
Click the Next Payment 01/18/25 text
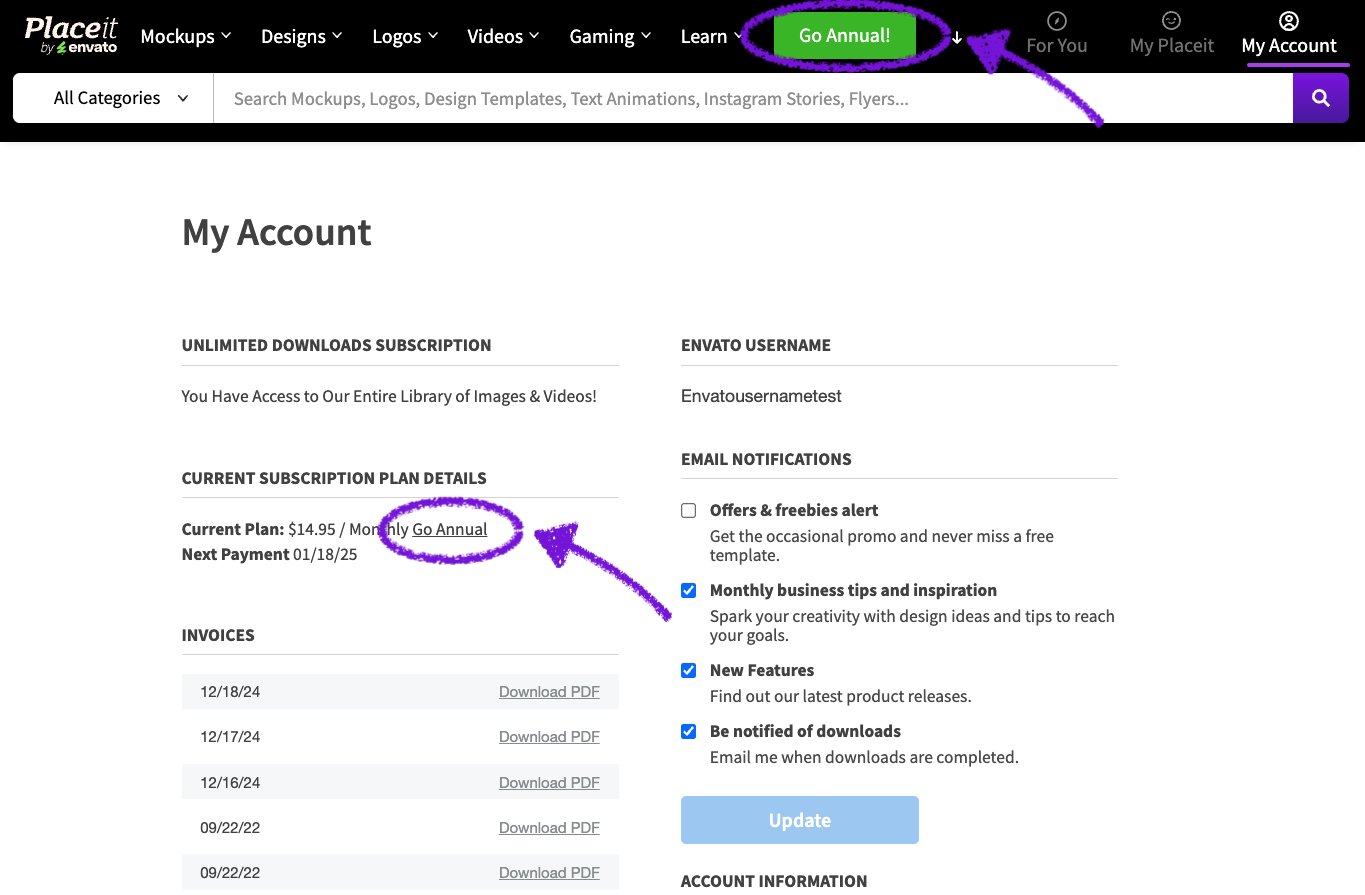[269, 554]
